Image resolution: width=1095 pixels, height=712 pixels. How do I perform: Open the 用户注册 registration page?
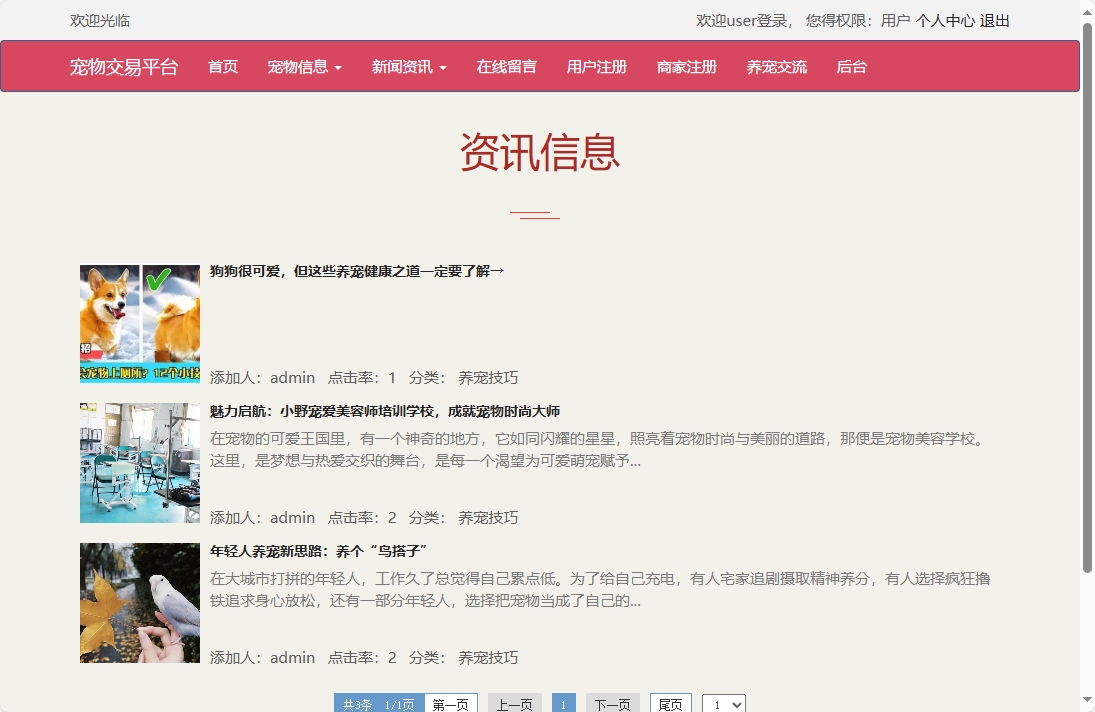595,66
